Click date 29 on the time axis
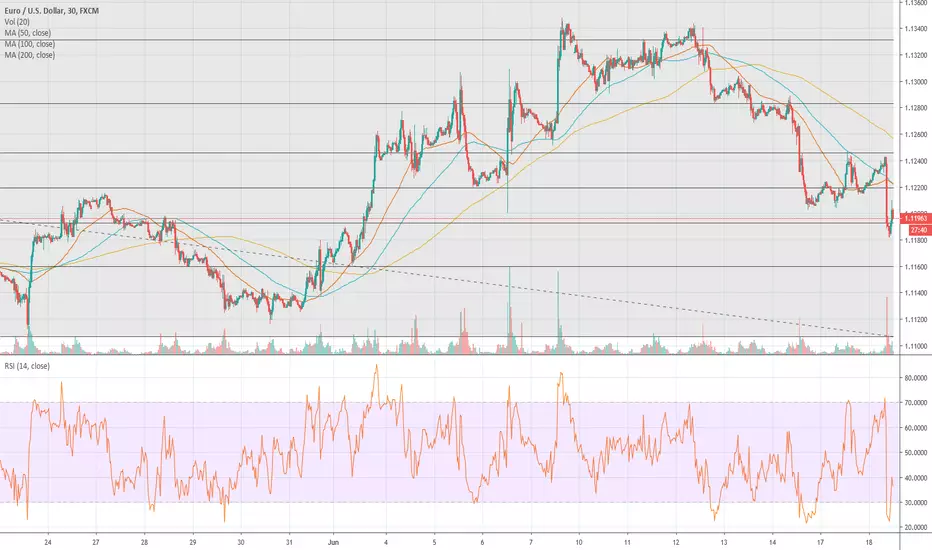This screenshot has width=932, height=550. pyautogui.click(x=193, y=542)
